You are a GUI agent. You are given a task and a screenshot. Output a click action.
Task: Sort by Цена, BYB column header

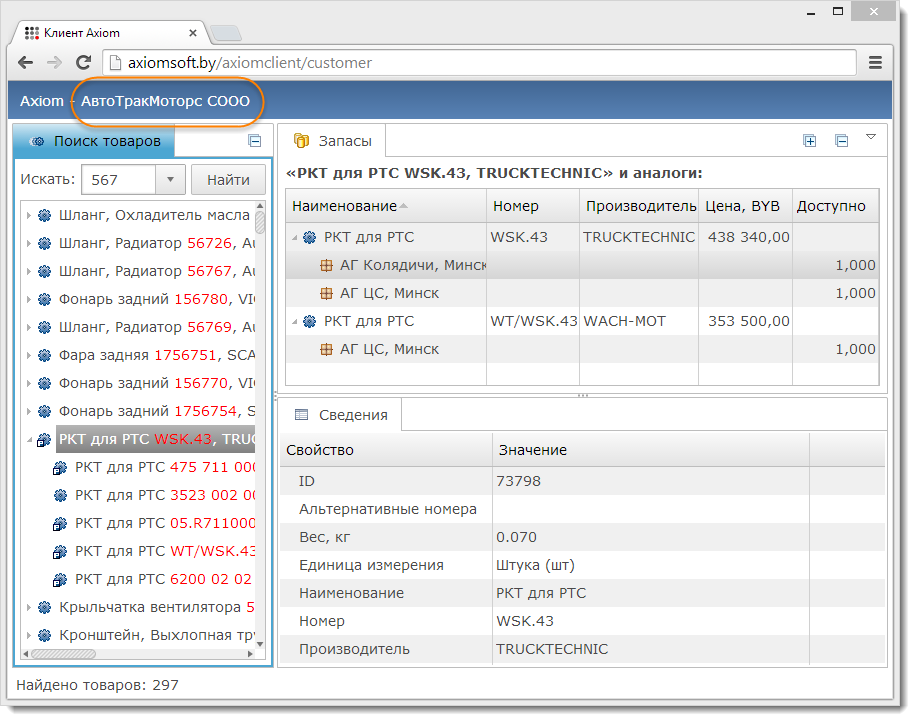(x=745, y=206)
